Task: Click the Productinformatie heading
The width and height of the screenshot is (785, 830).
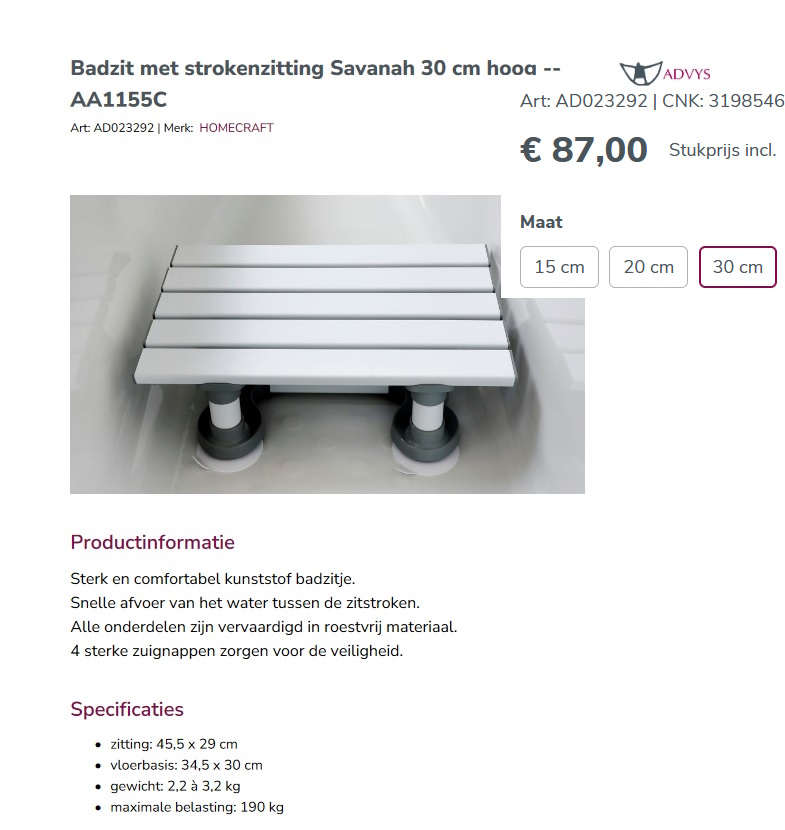Action: pos(153,543)
